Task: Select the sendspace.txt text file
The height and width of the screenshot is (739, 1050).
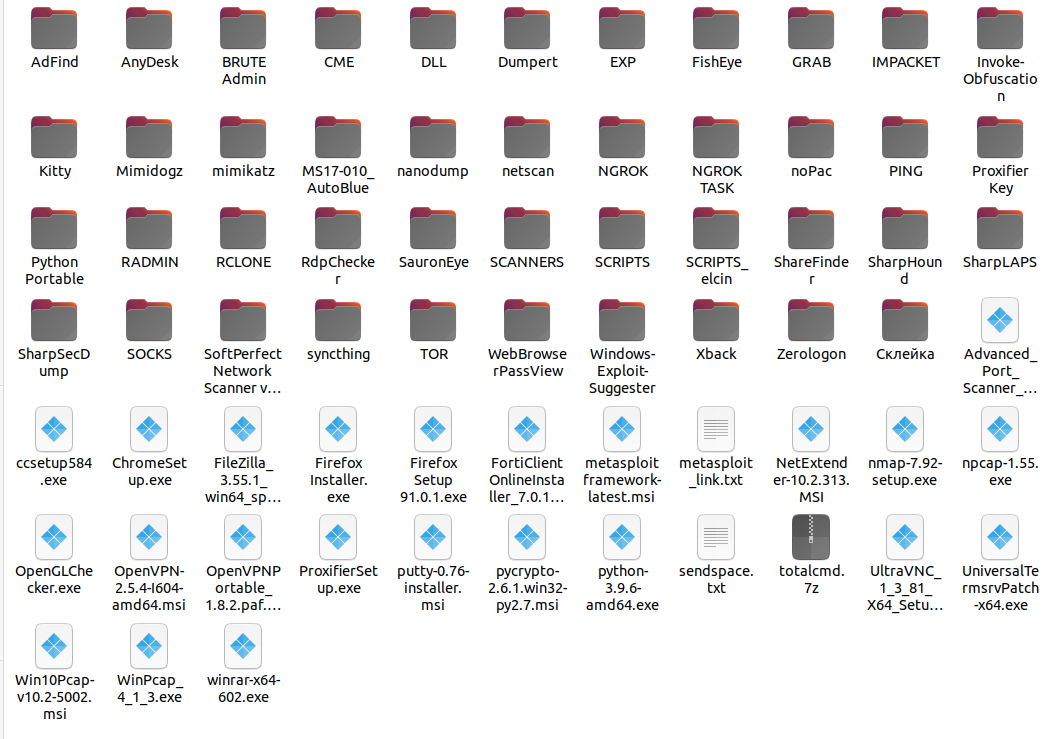Action: pos(717,538)
